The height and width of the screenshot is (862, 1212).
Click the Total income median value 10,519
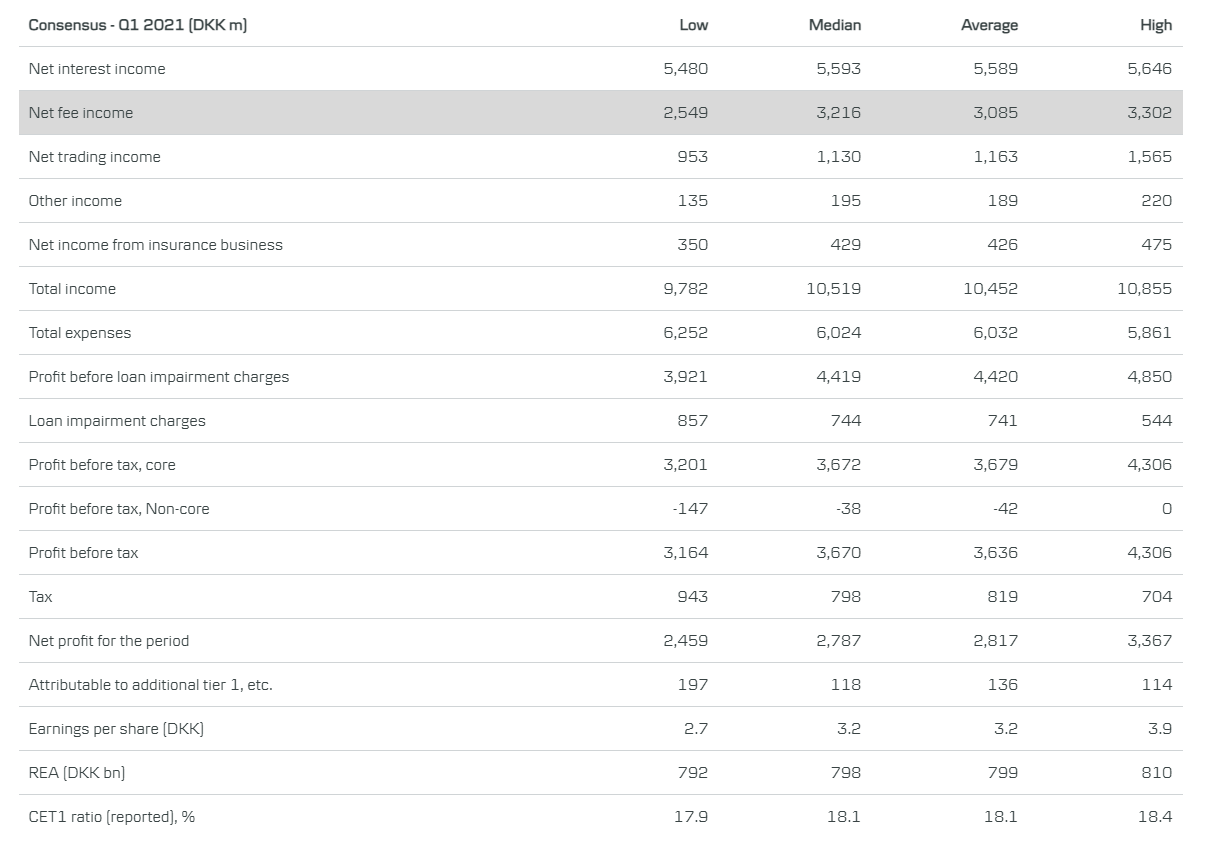pyautogui.click(x=833, y=289)
